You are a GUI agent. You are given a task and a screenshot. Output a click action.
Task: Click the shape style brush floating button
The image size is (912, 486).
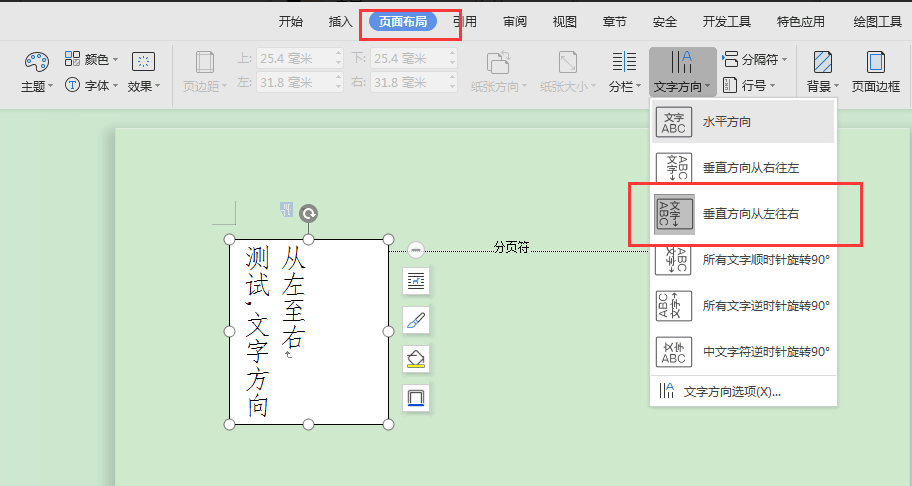pyautogui.click(x=416, y=320)
